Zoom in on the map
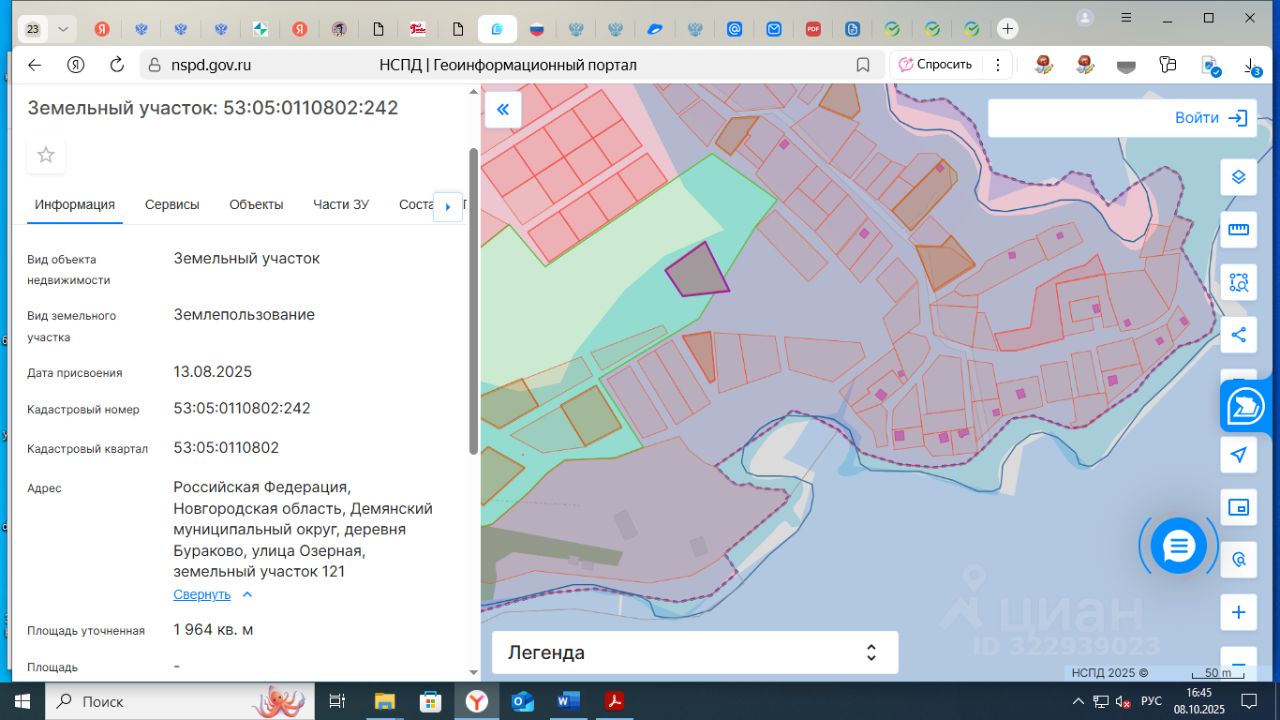The height and width of the screenshot is (720, 1280). (1238, 612)
